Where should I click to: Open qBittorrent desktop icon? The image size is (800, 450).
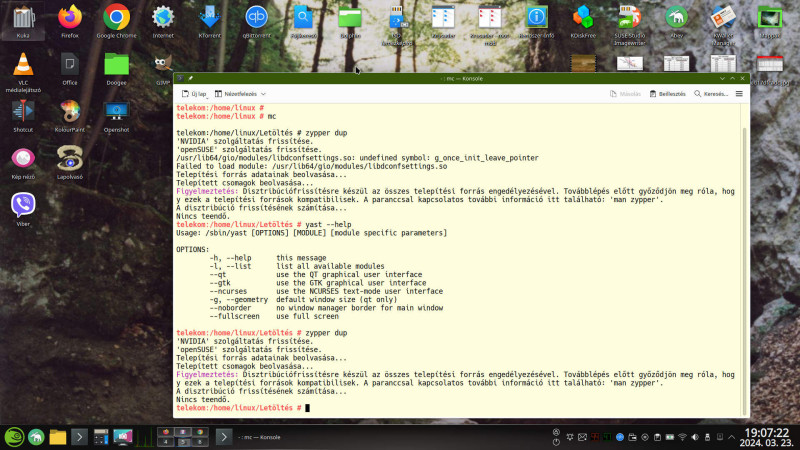pos(256,21)
